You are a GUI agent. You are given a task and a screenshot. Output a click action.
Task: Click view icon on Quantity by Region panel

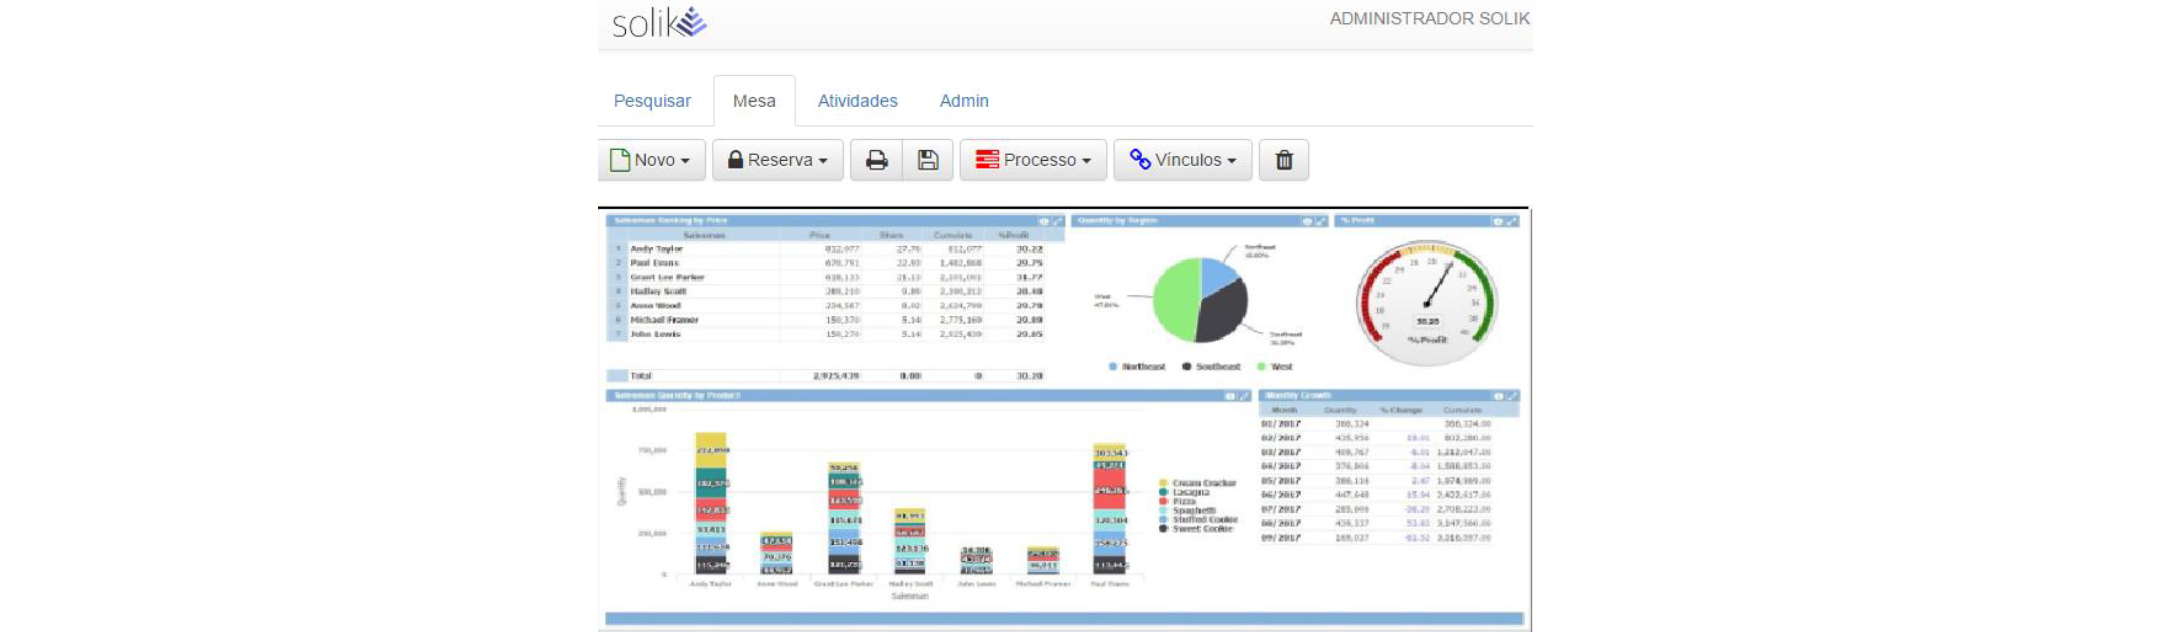click(x=1307, y=221)
